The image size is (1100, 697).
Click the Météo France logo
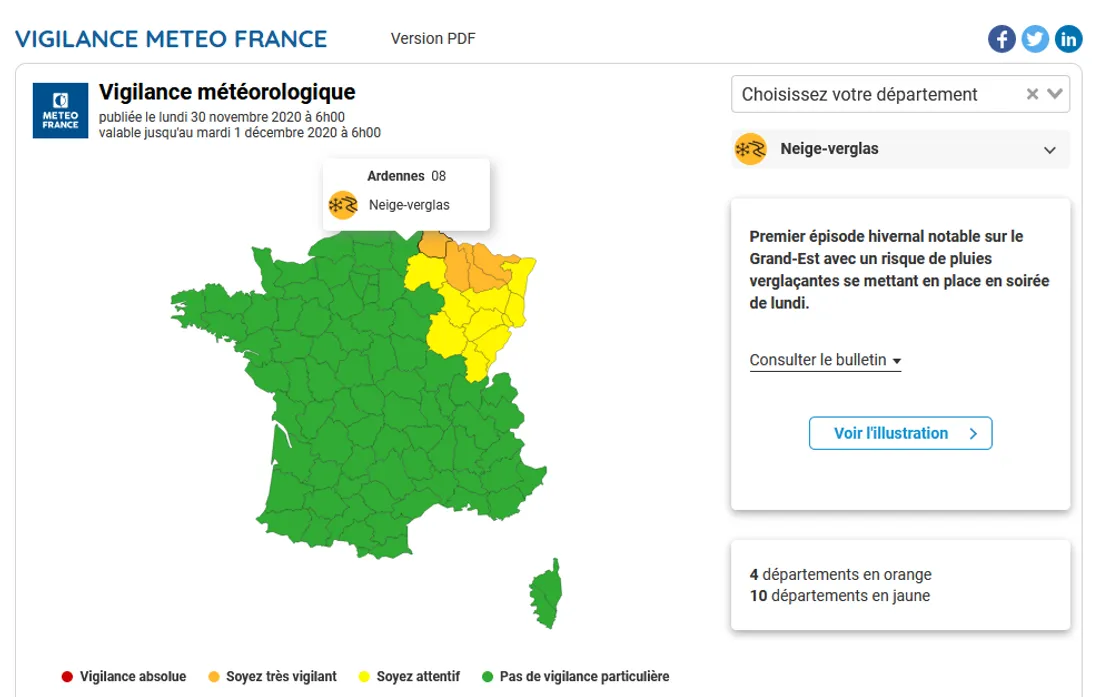pos(62,110)
